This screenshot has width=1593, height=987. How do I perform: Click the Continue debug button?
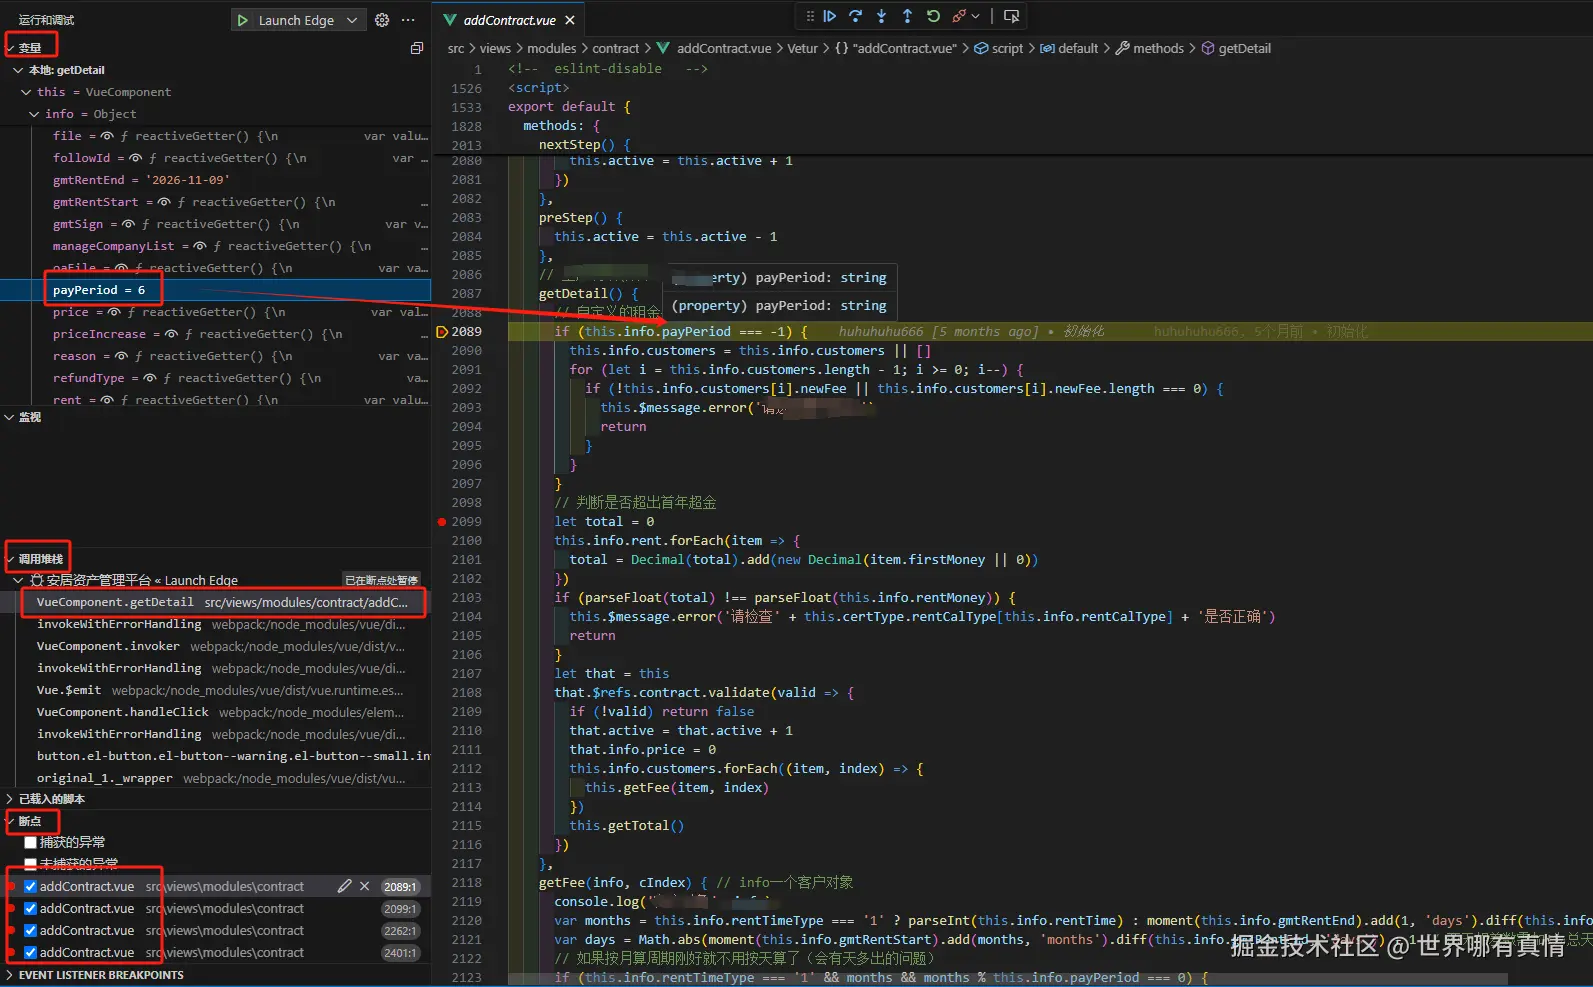pos(829,16)
